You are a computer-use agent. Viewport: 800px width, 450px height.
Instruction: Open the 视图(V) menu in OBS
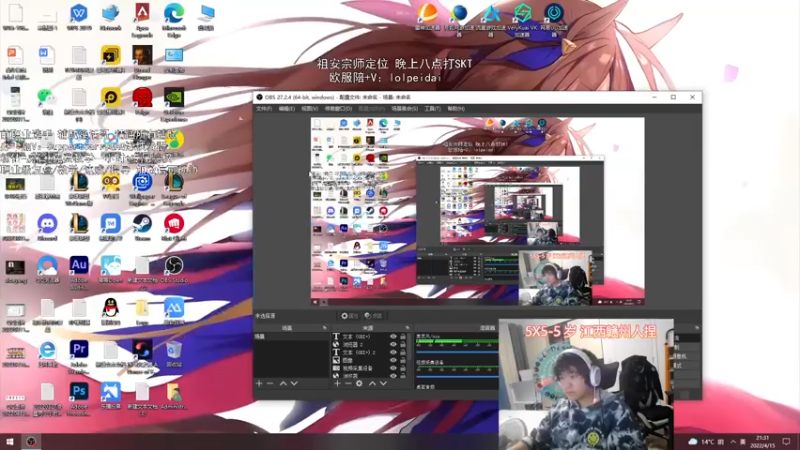pyautogui.click(x=309, y=109)
